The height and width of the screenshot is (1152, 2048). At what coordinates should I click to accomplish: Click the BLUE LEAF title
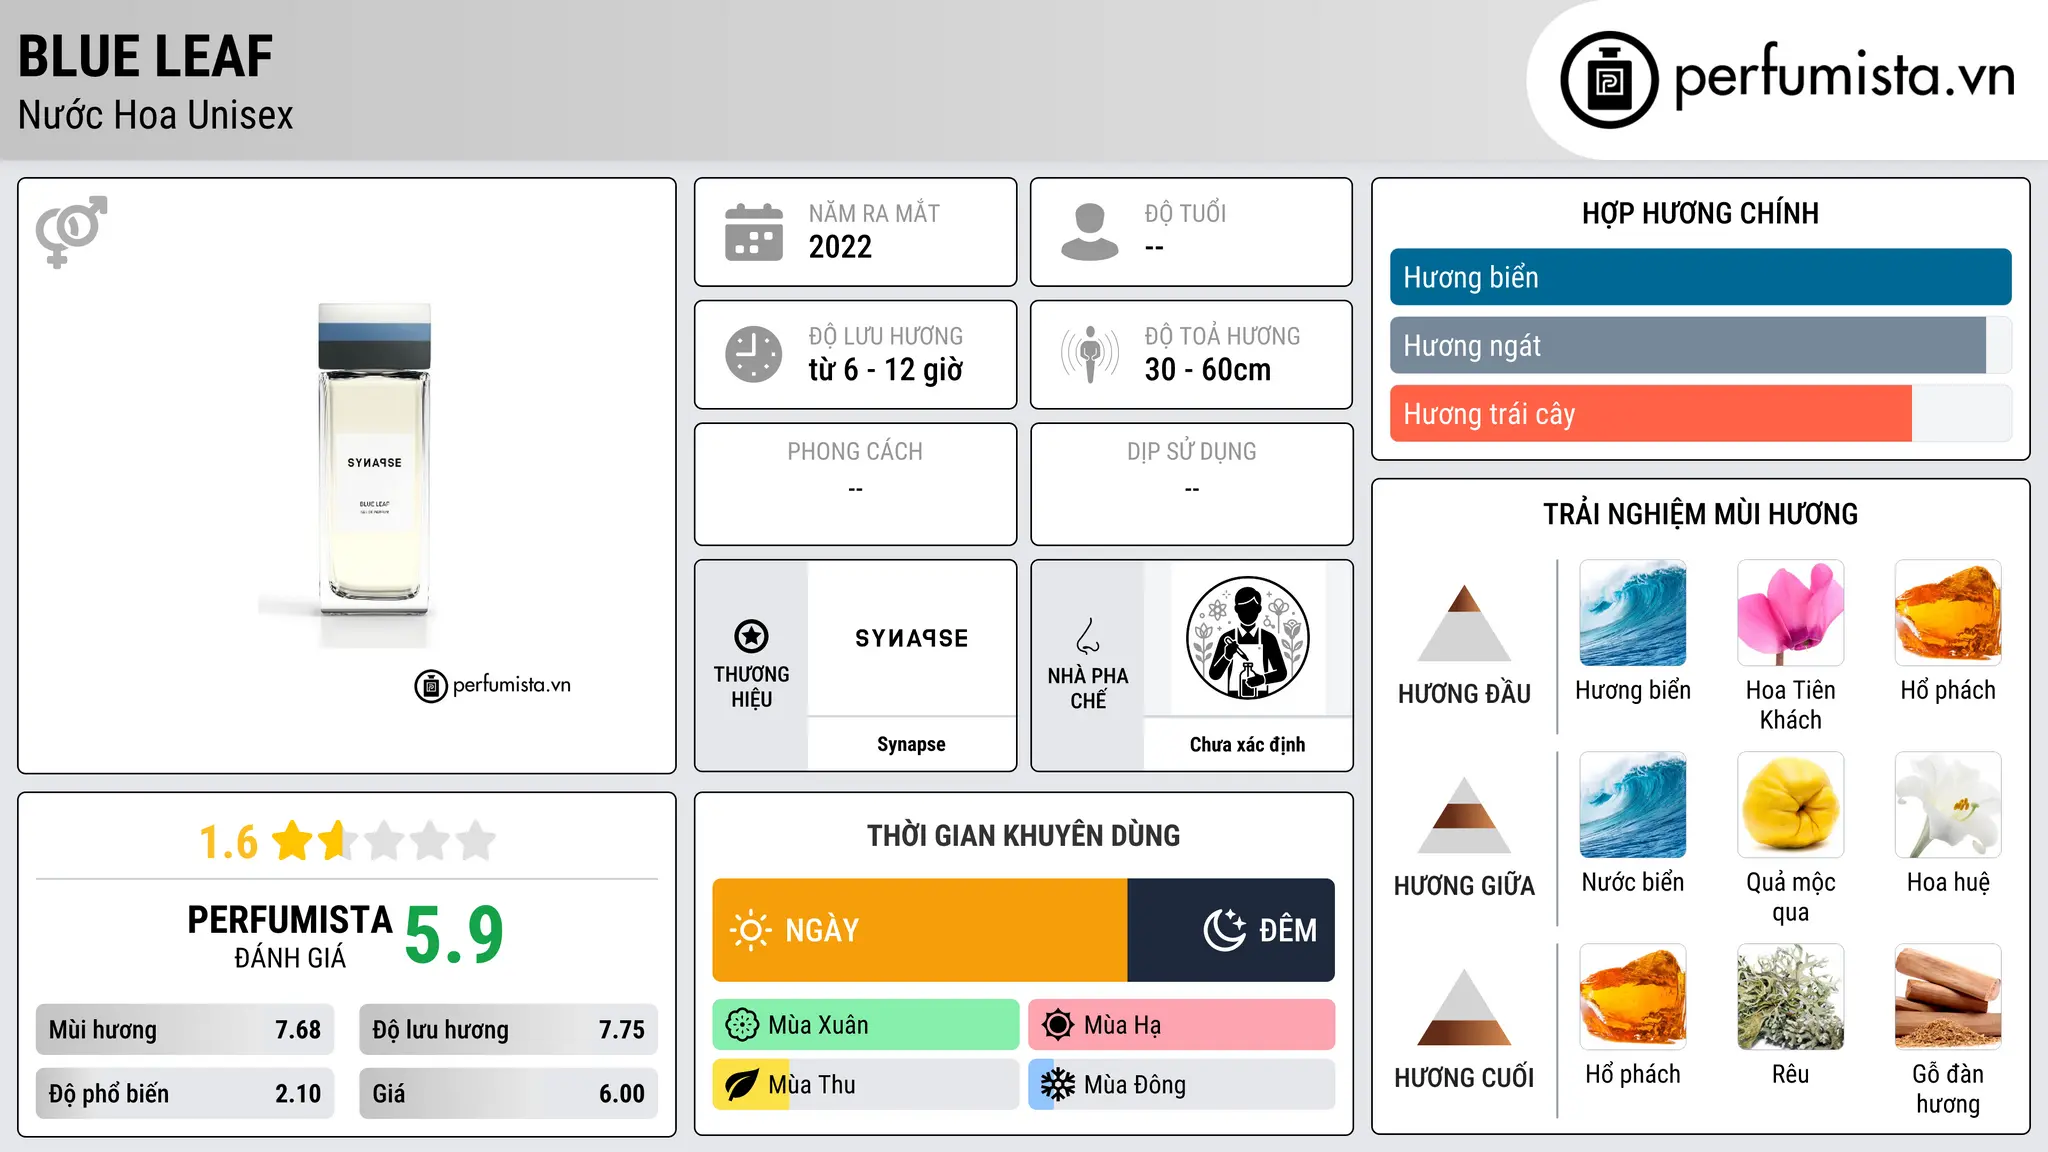pos(146,56)
